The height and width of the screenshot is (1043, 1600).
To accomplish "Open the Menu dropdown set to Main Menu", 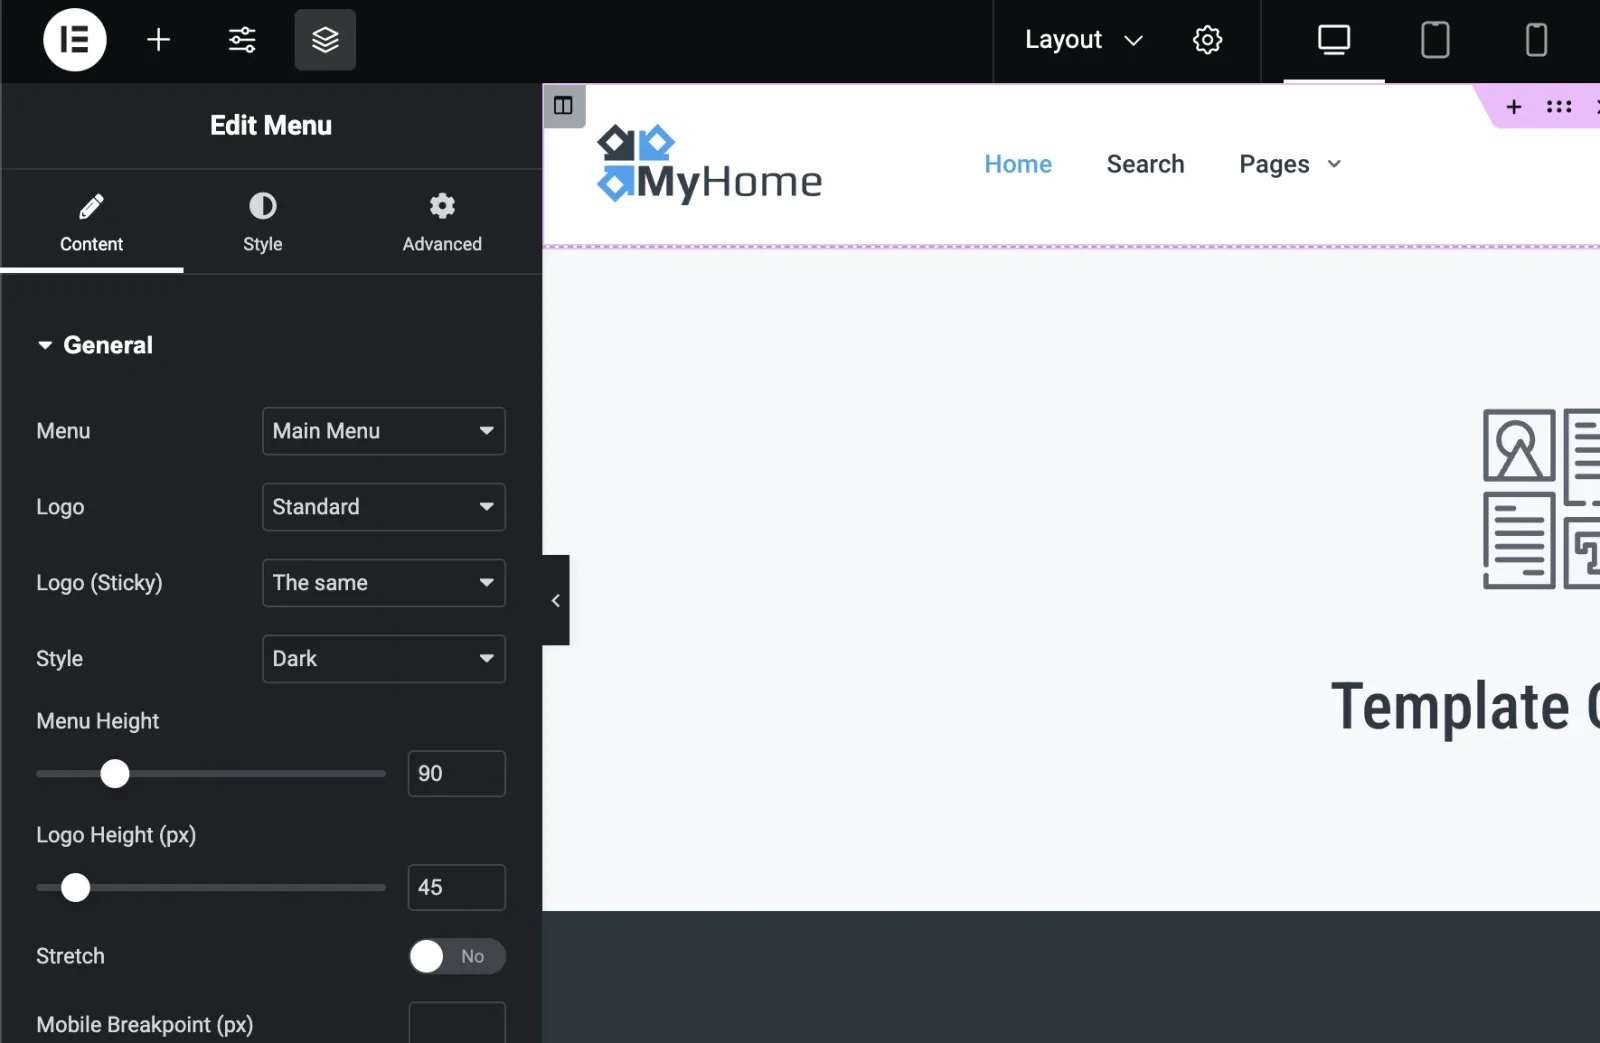I will tap(384, 431).
